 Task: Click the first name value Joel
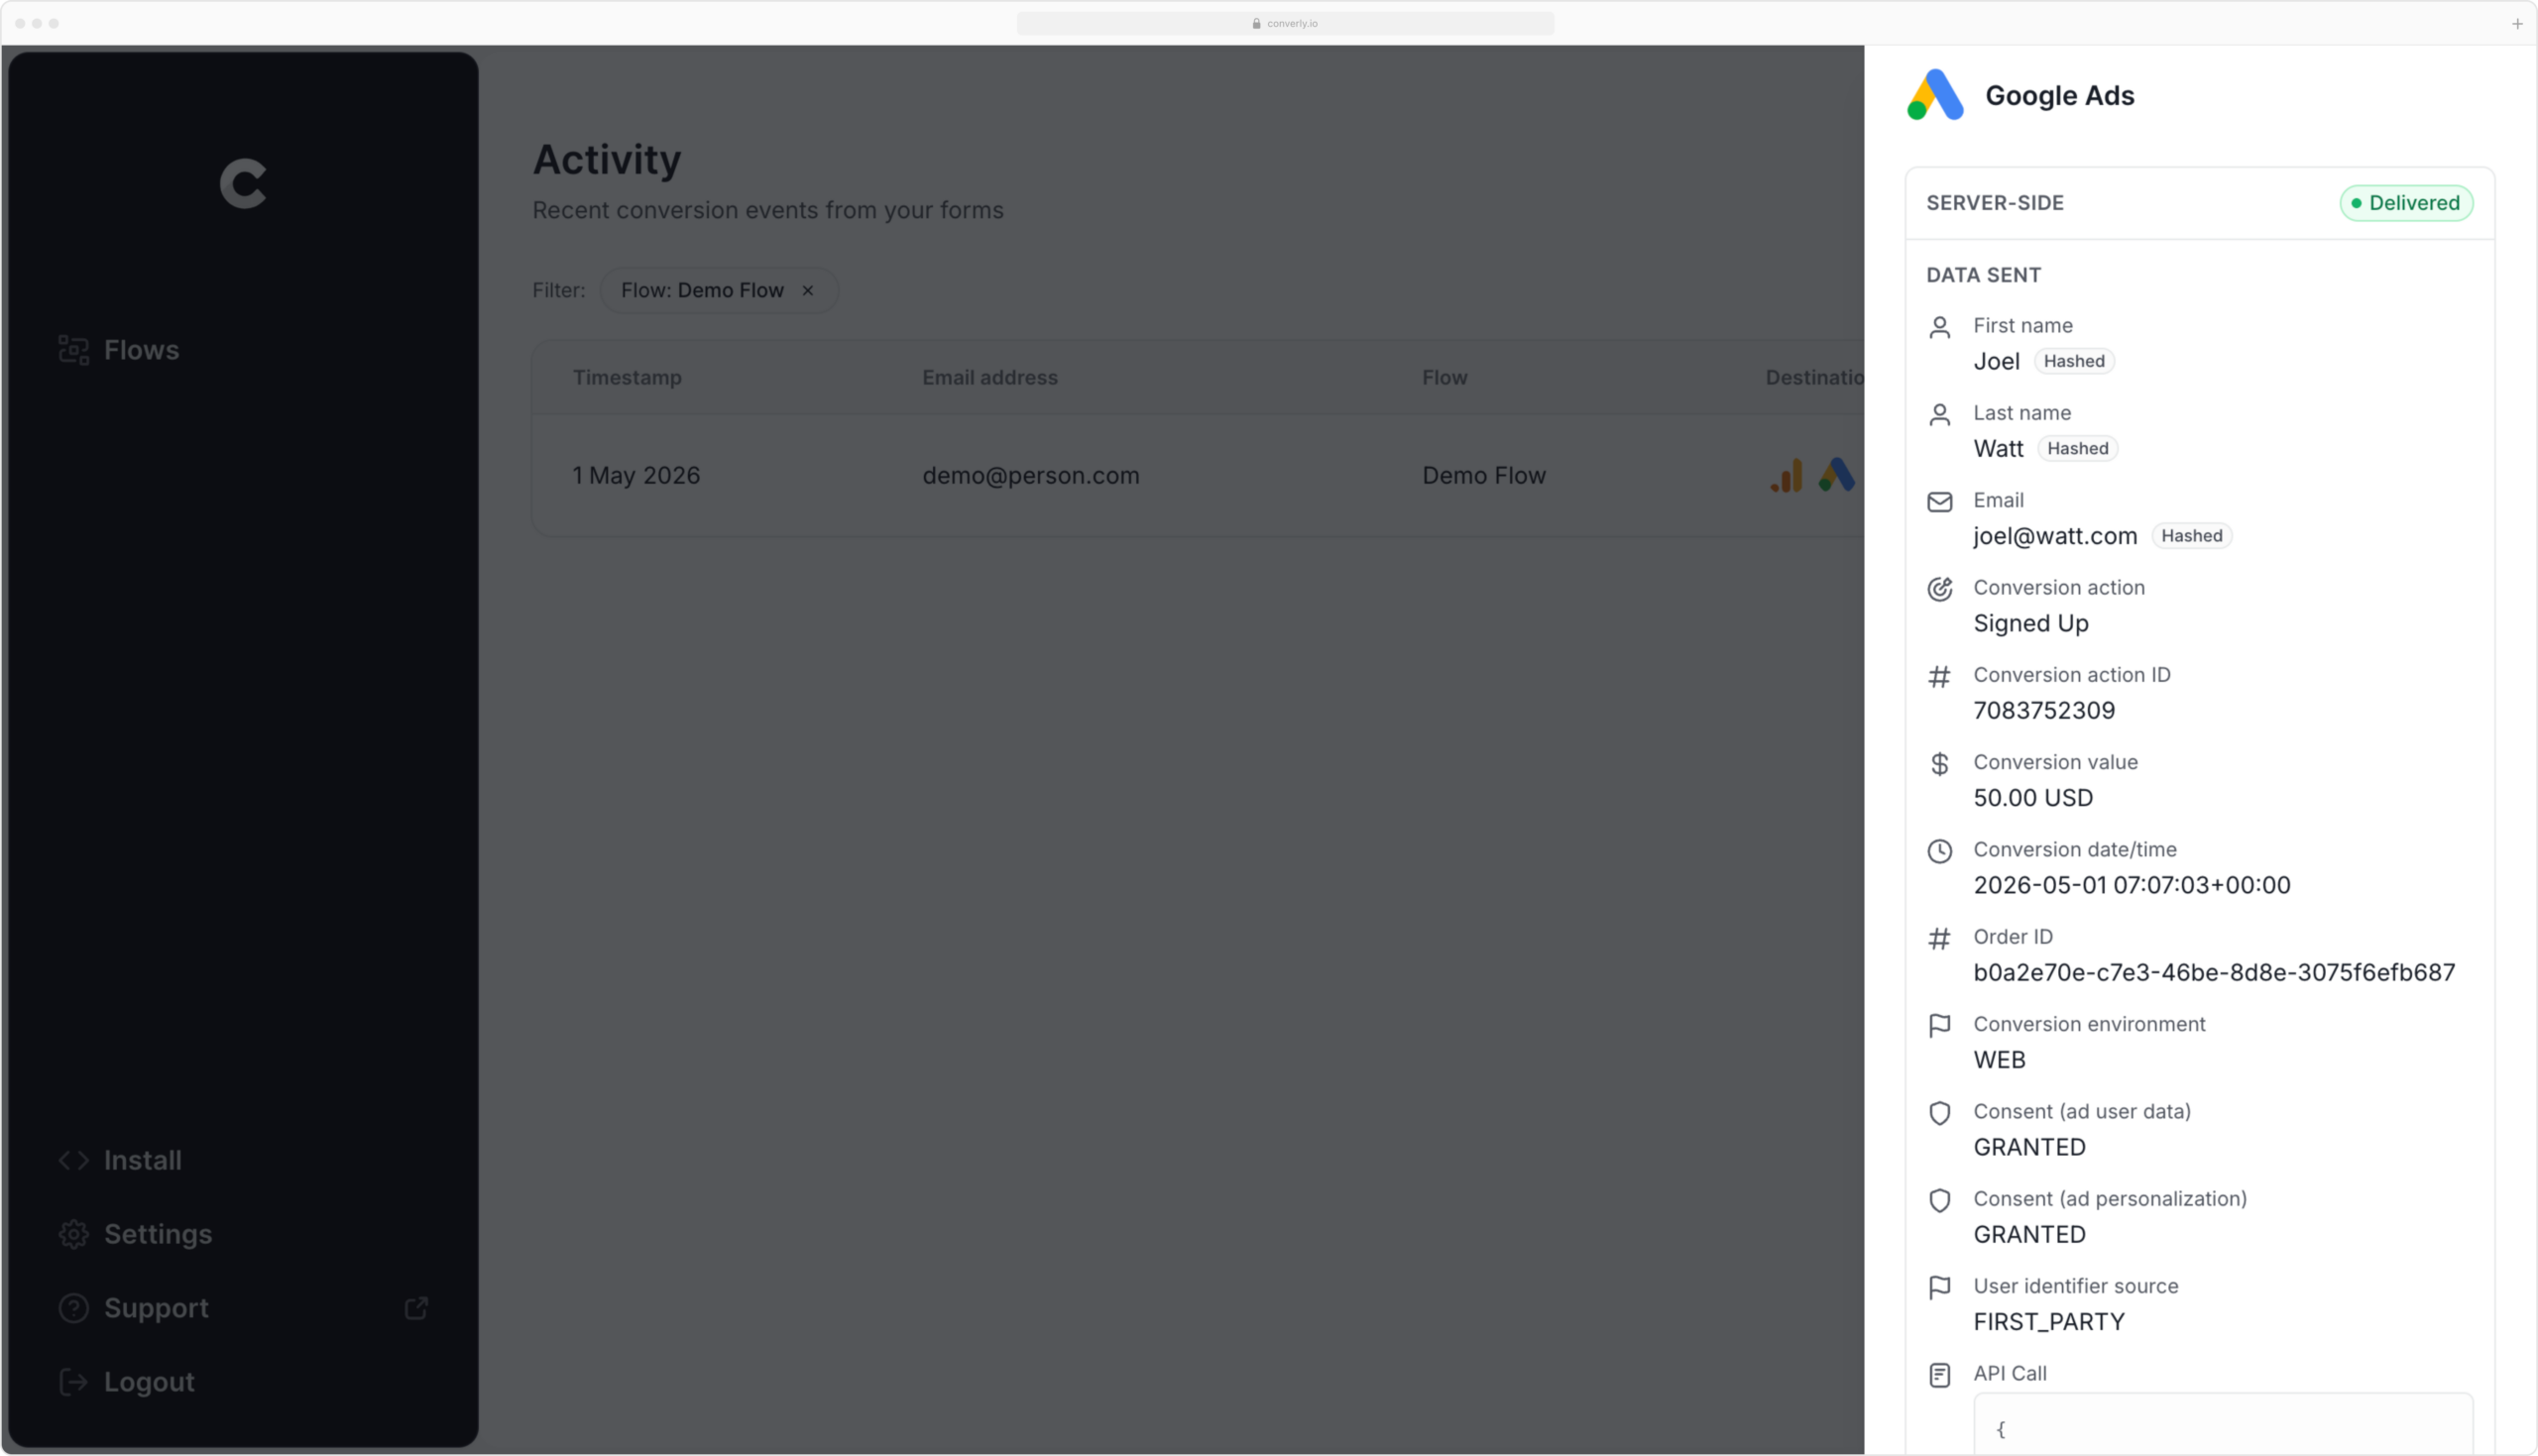tap(1997, 361)
